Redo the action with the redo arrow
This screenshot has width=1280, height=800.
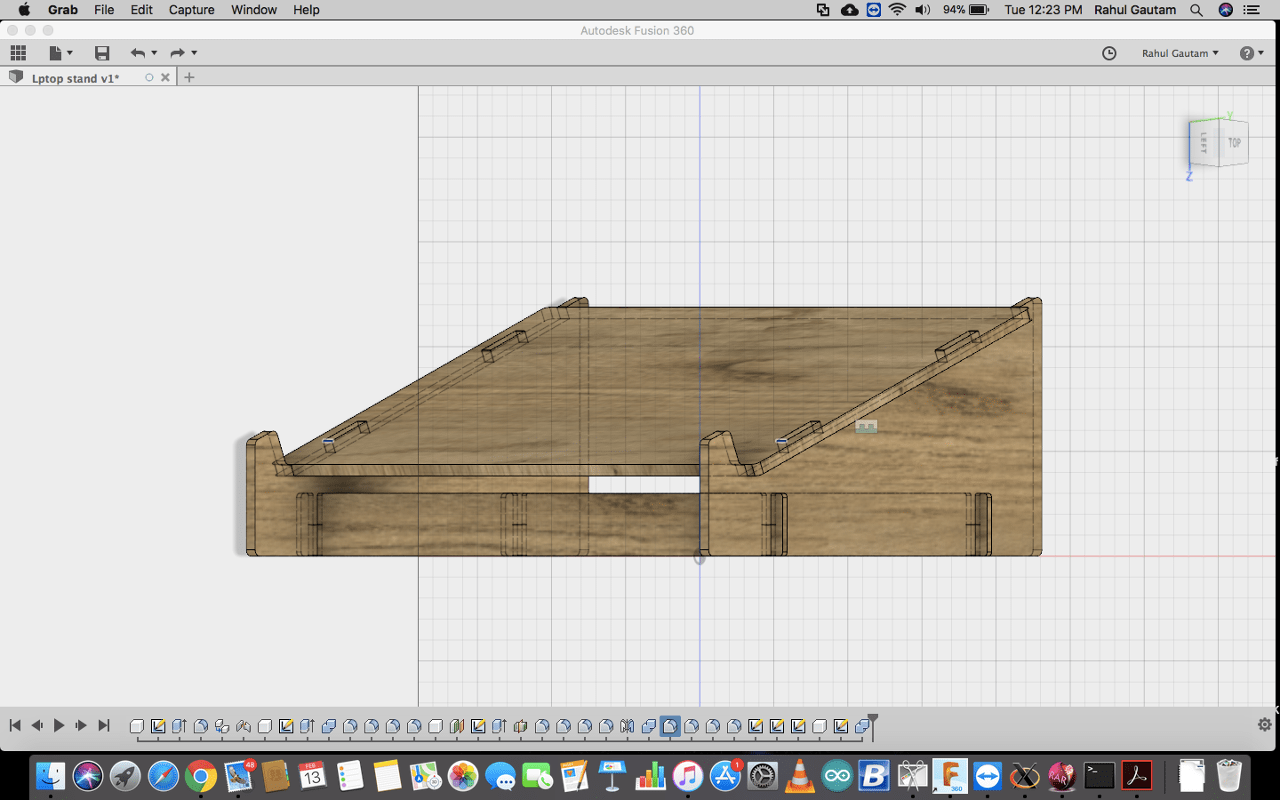(x=177, y=53)
